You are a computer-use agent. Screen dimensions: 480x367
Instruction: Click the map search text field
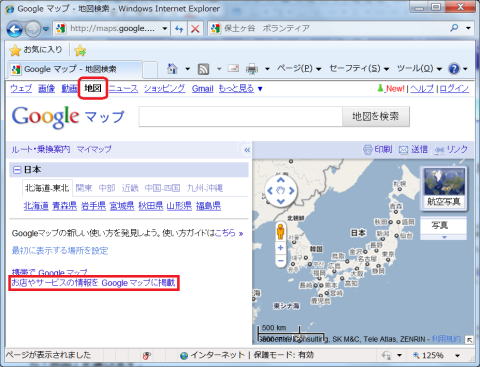tap(240, 116)
